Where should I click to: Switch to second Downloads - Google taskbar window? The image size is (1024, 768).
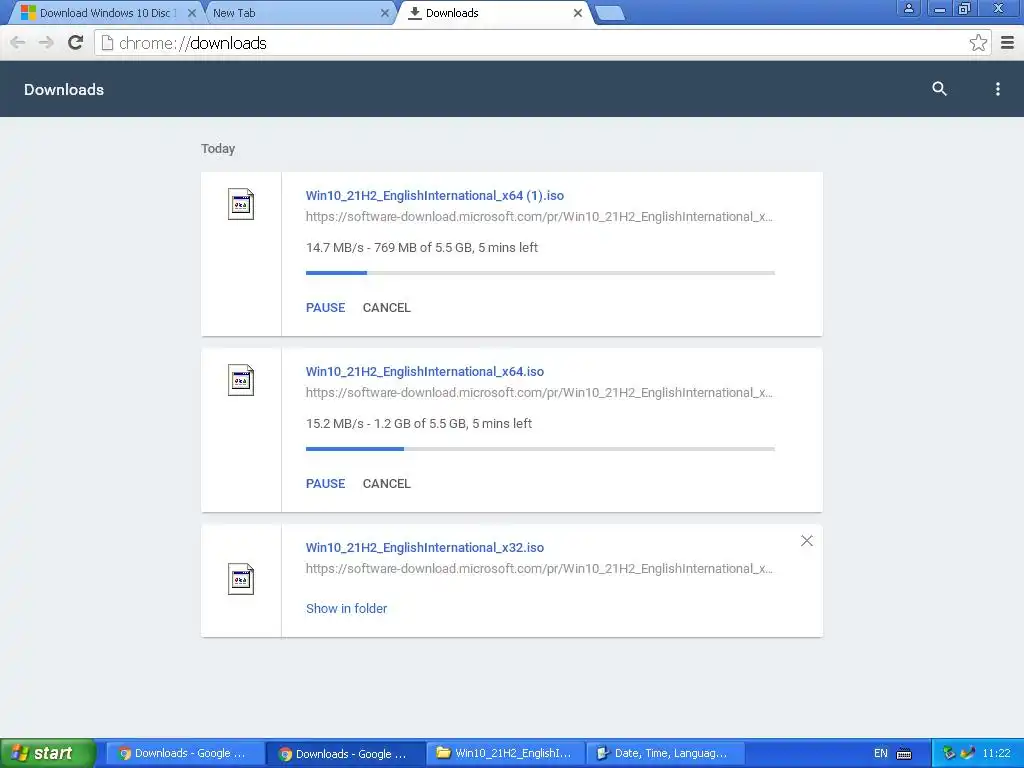pyautogui.click(x=344, y=754)
